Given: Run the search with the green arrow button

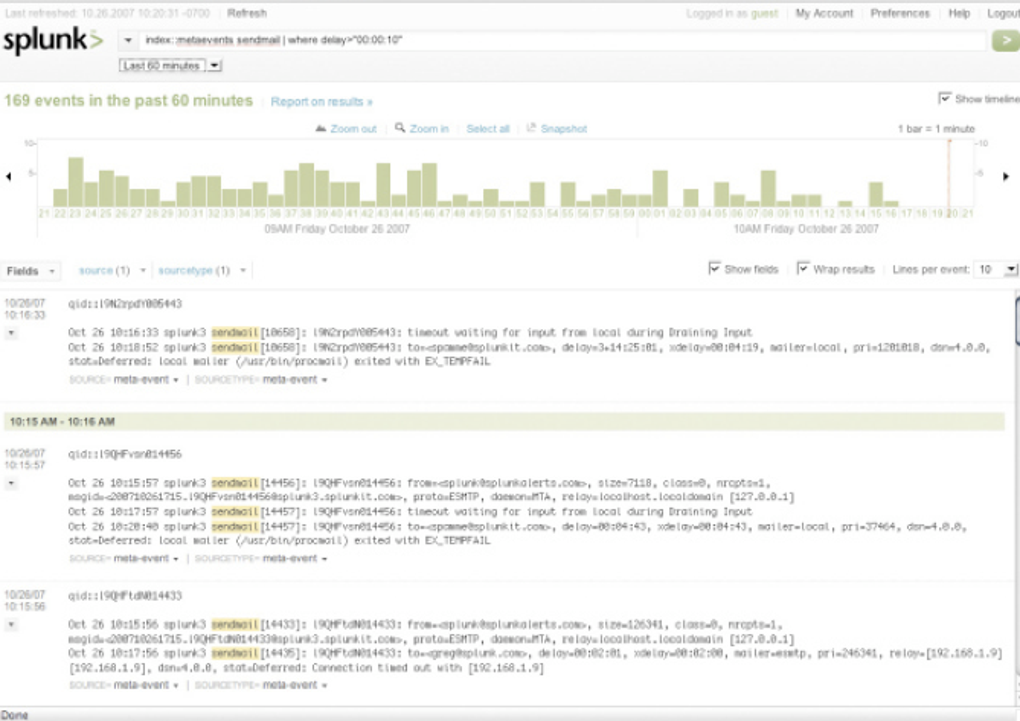Looking at the screenshot, I should click(x=1006, y=40).
